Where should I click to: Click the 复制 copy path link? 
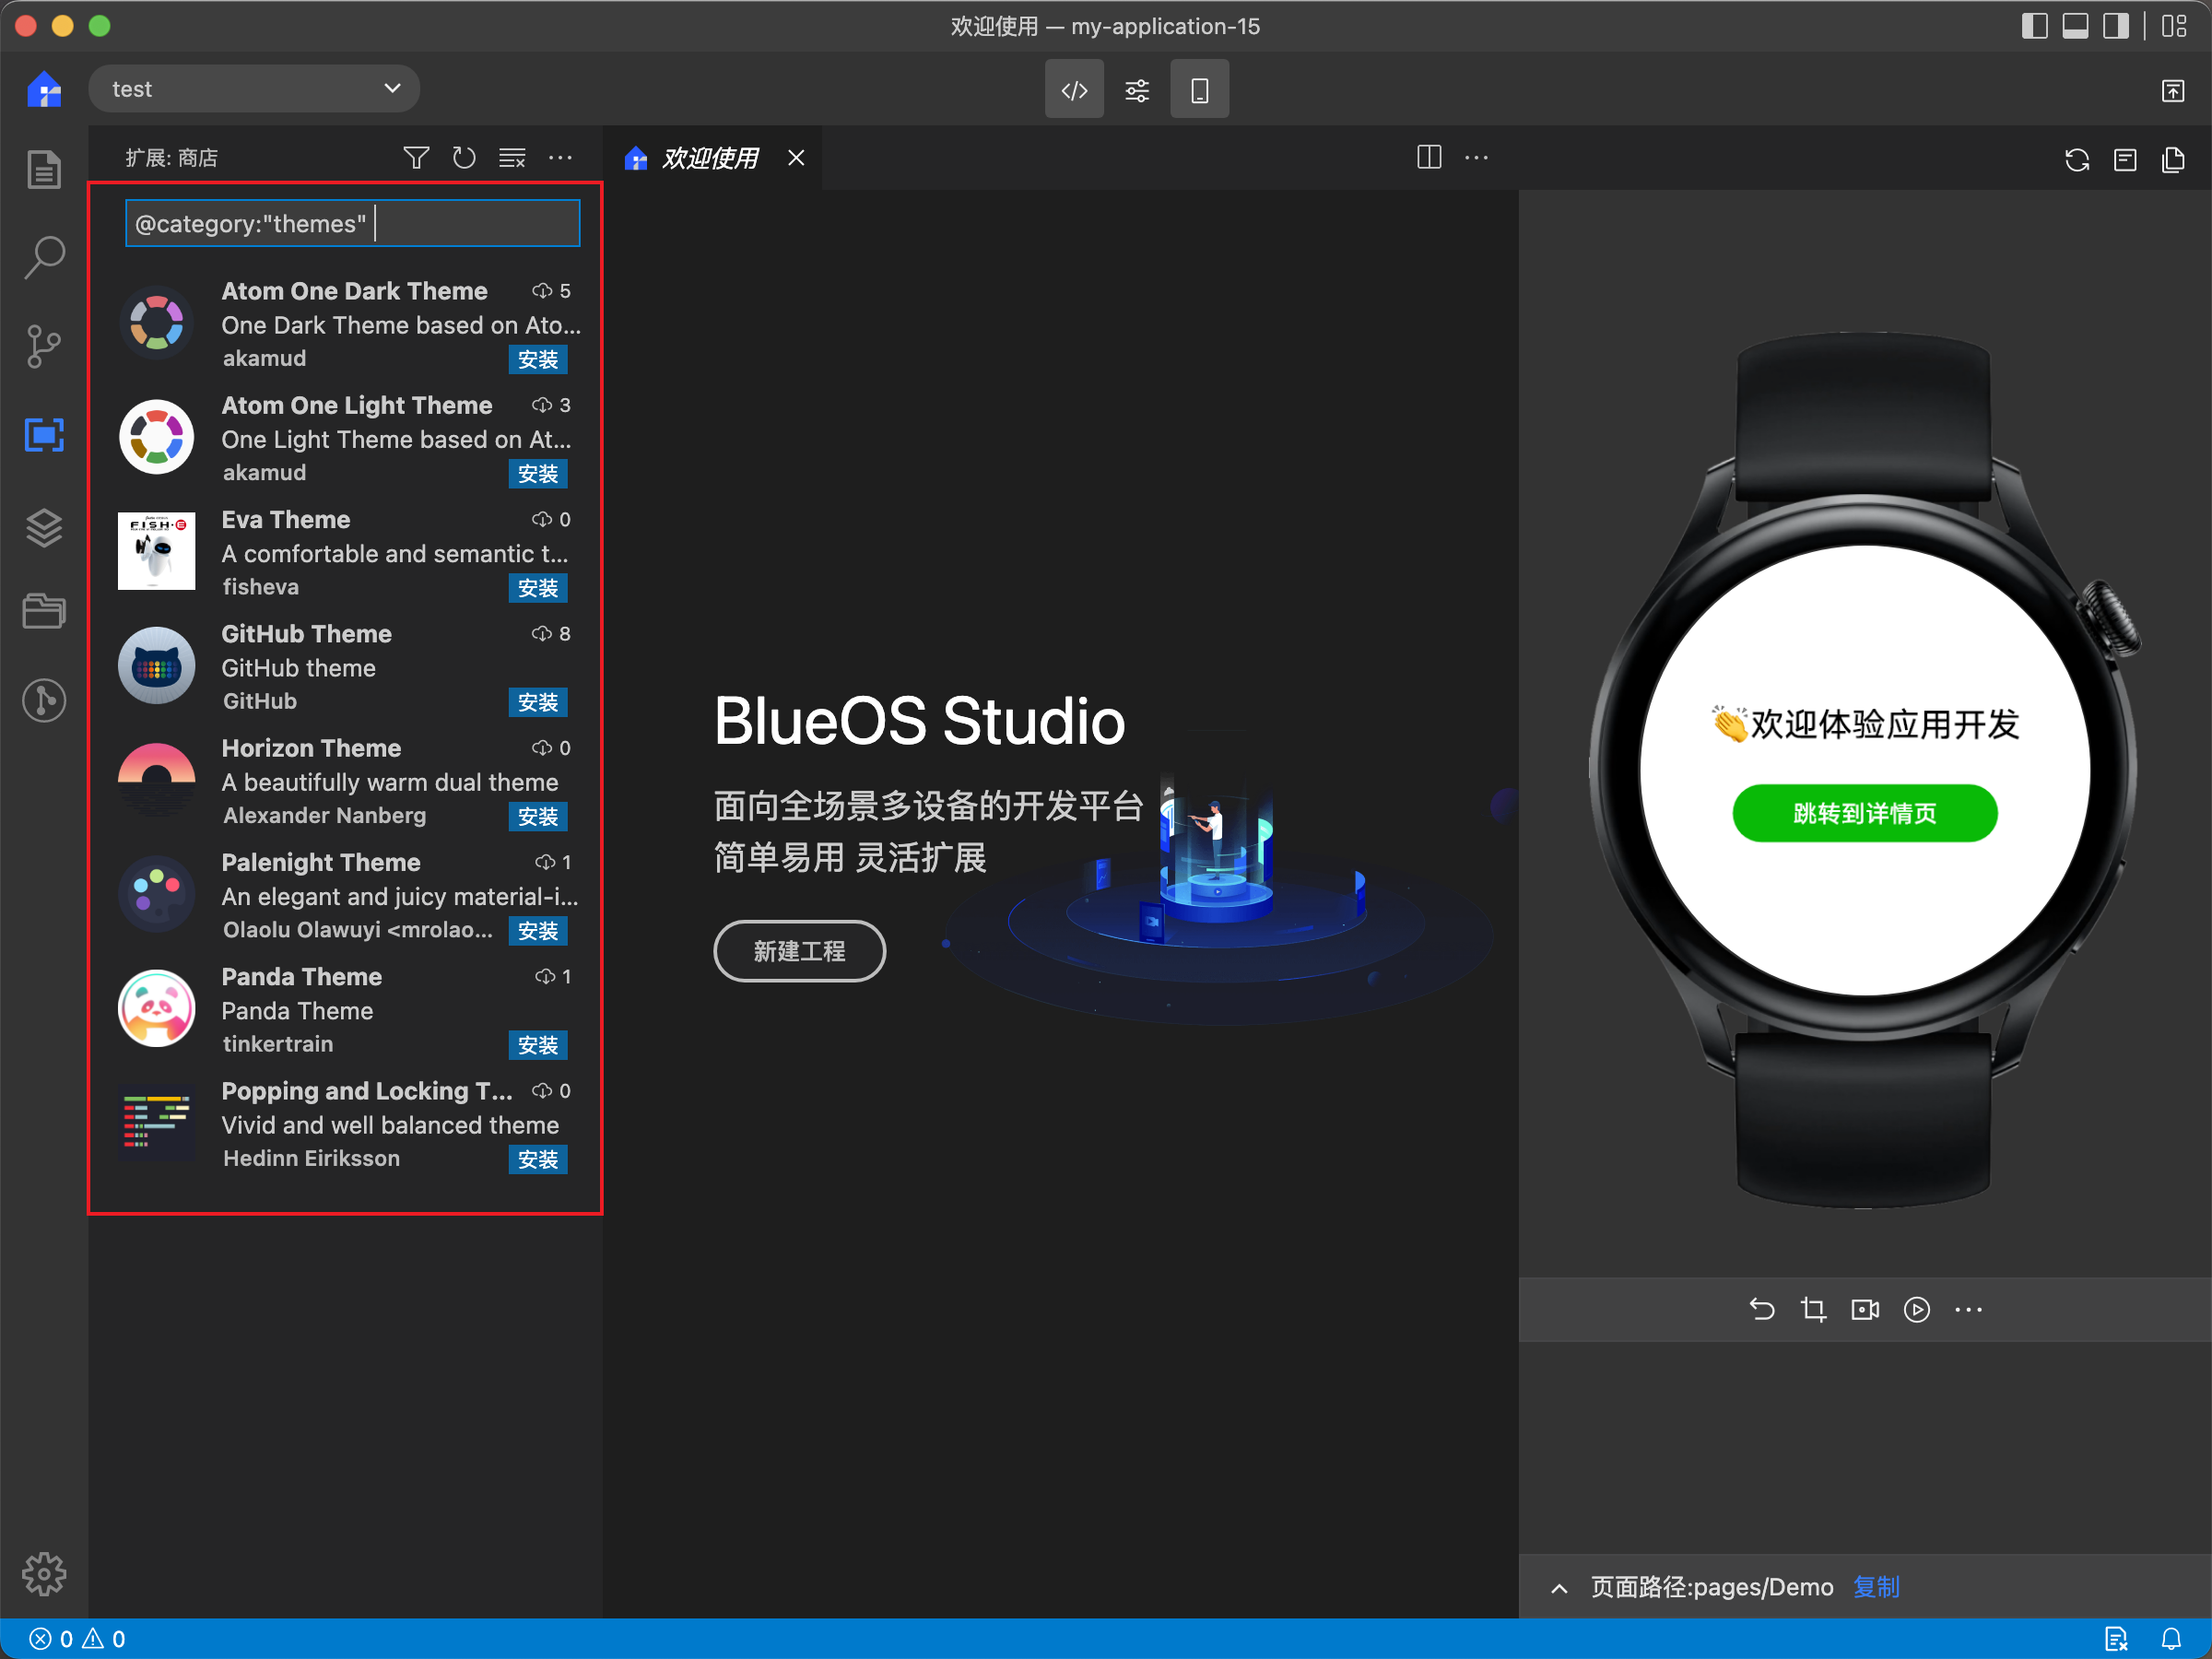click(x=1876, y=1587)
